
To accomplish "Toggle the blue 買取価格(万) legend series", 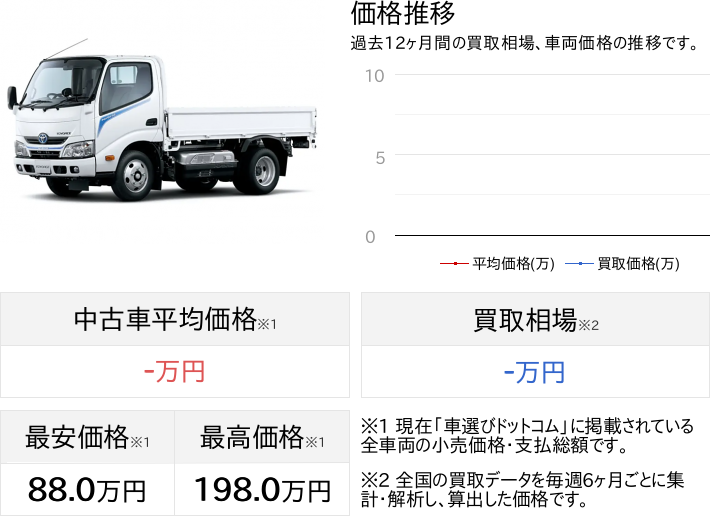I will click(623, 263).
